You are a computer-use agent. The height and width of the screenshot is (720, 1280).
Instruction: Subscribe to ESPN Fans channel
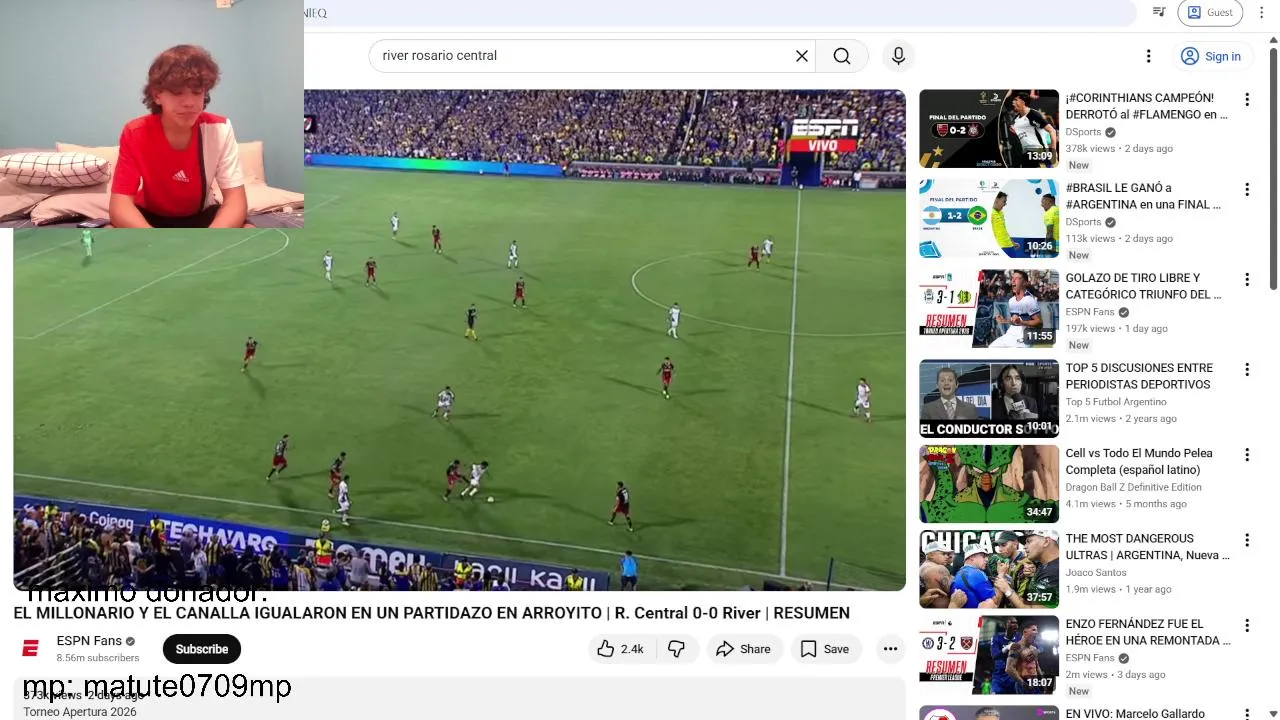tap(202, 649)
